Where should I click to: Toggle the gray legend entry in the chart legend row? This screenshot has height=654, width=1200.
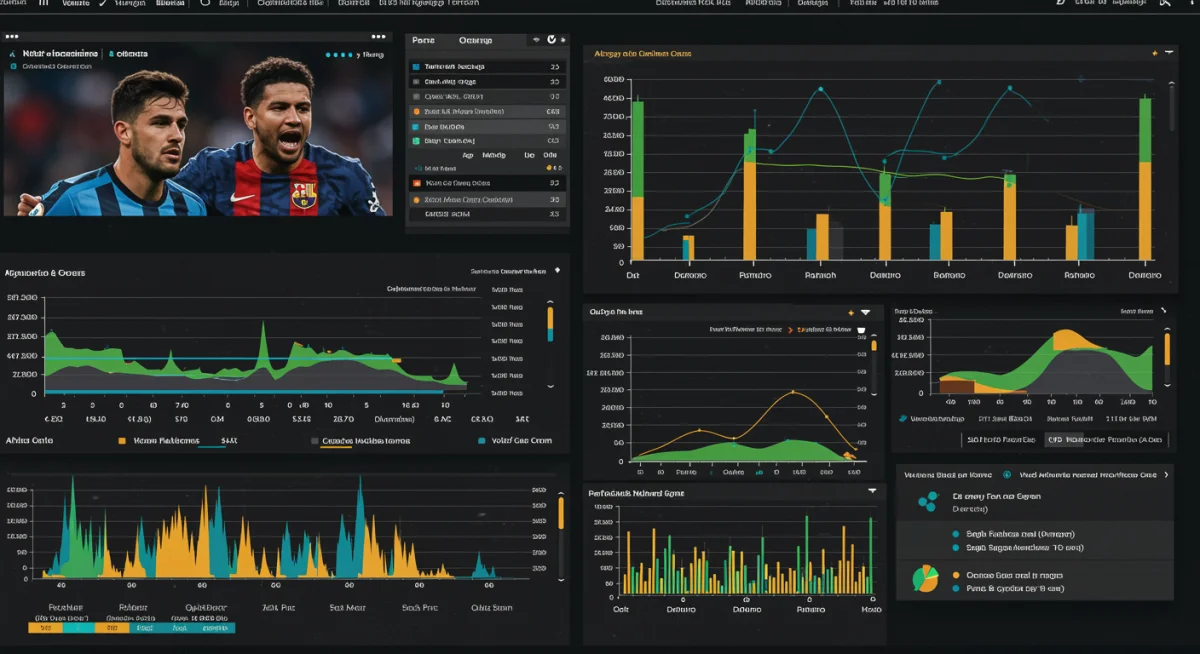tap(313, 441)
